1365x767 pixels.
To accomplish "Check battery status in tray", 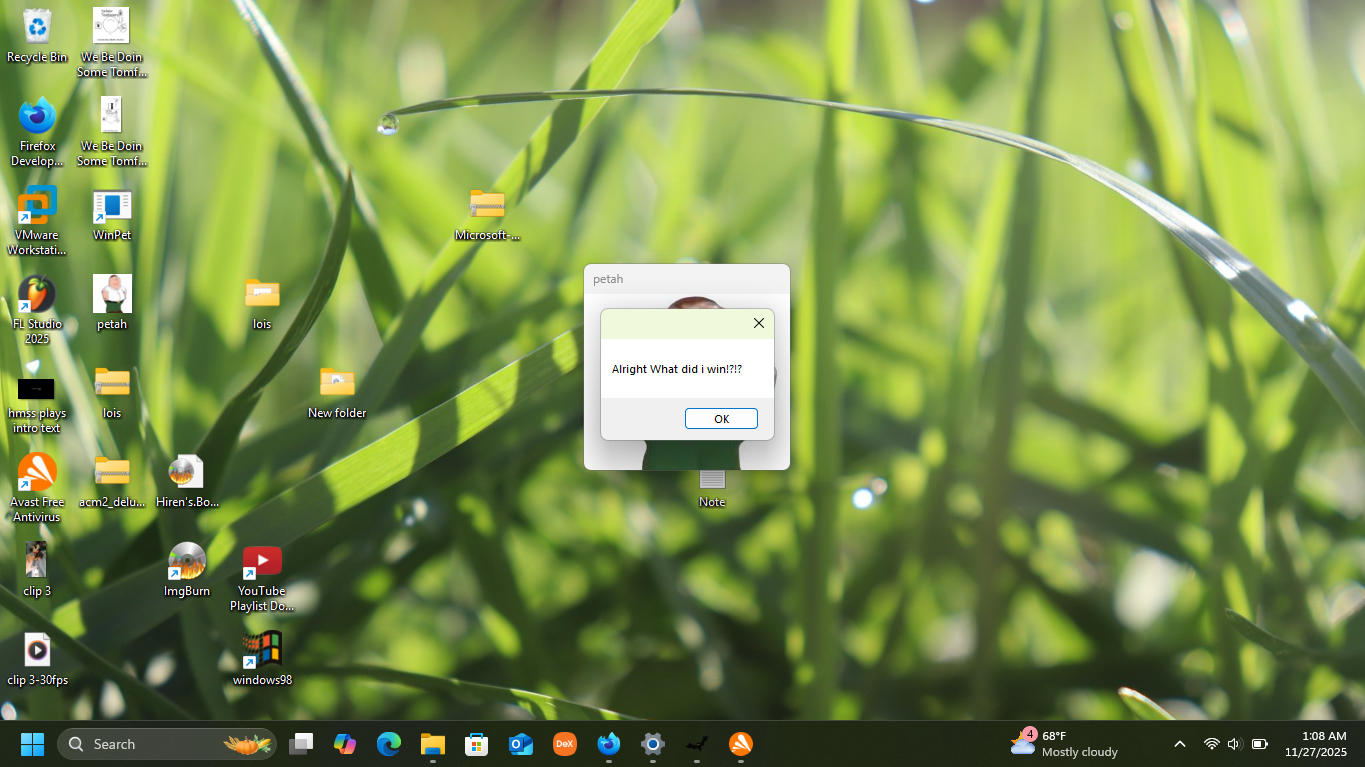I will 1260,744.
